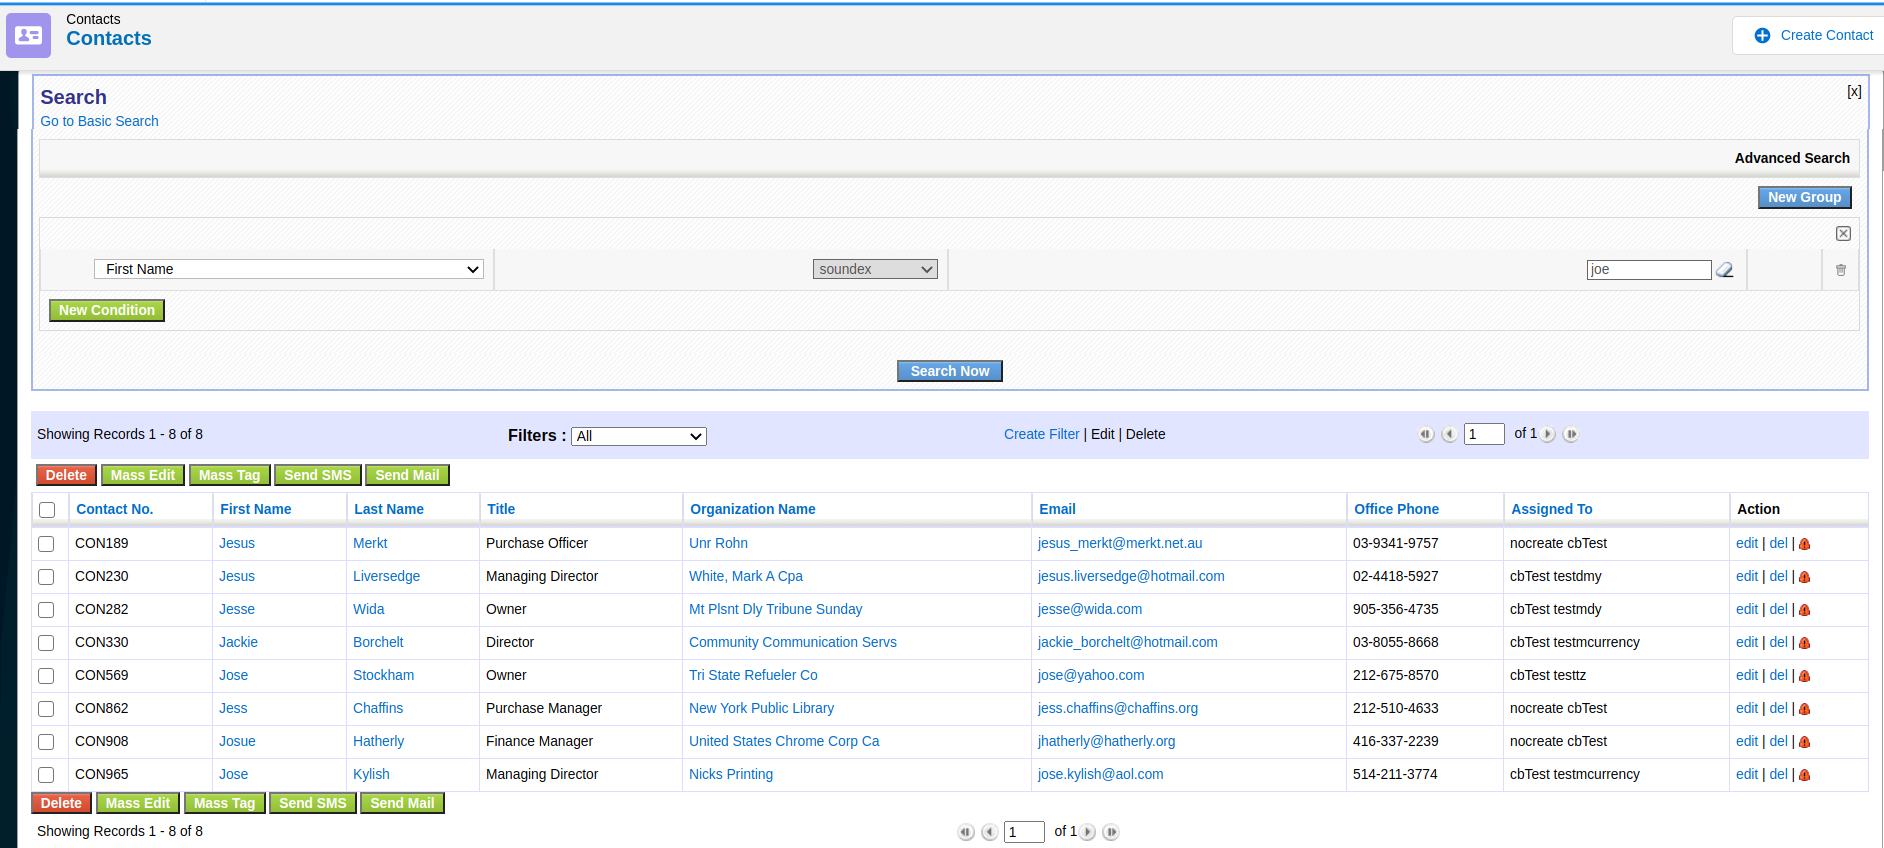Viewport: 1884px width, 848px height.
Task: Click the top Mass Edit button
Action: coord(143,475)
